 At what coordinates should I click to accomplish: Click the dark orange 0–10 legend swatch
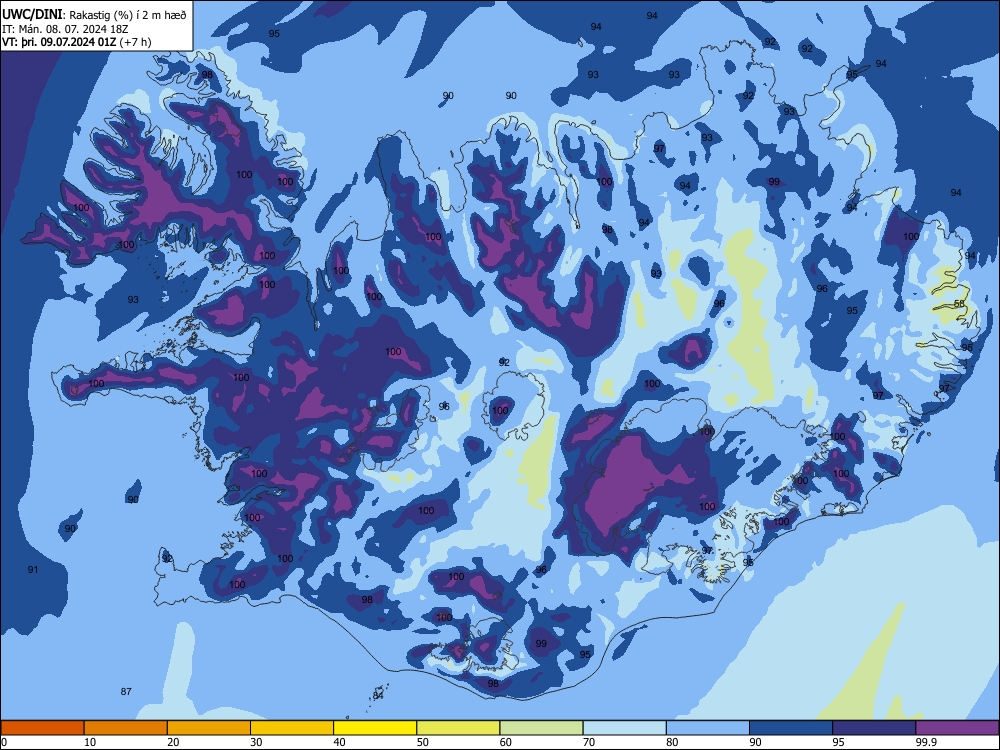tap(42, 728)
